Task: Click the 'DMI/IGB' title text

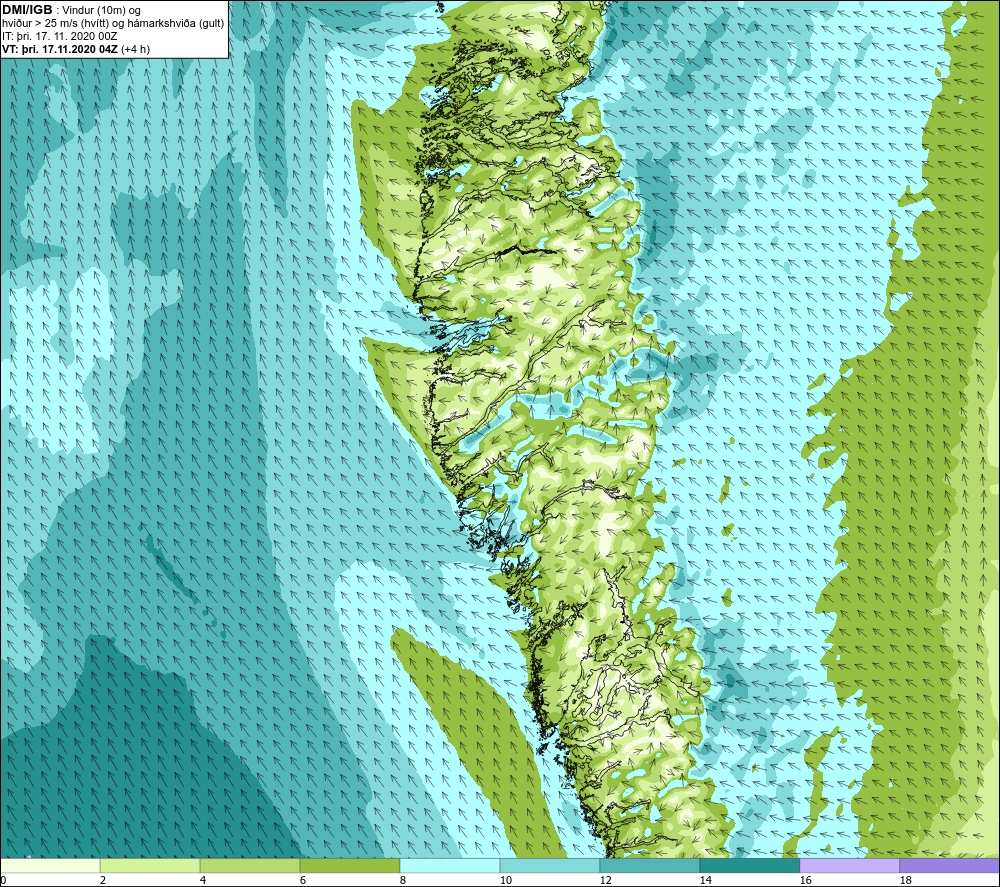Action: pyautogui.click(x=27, y=10)
